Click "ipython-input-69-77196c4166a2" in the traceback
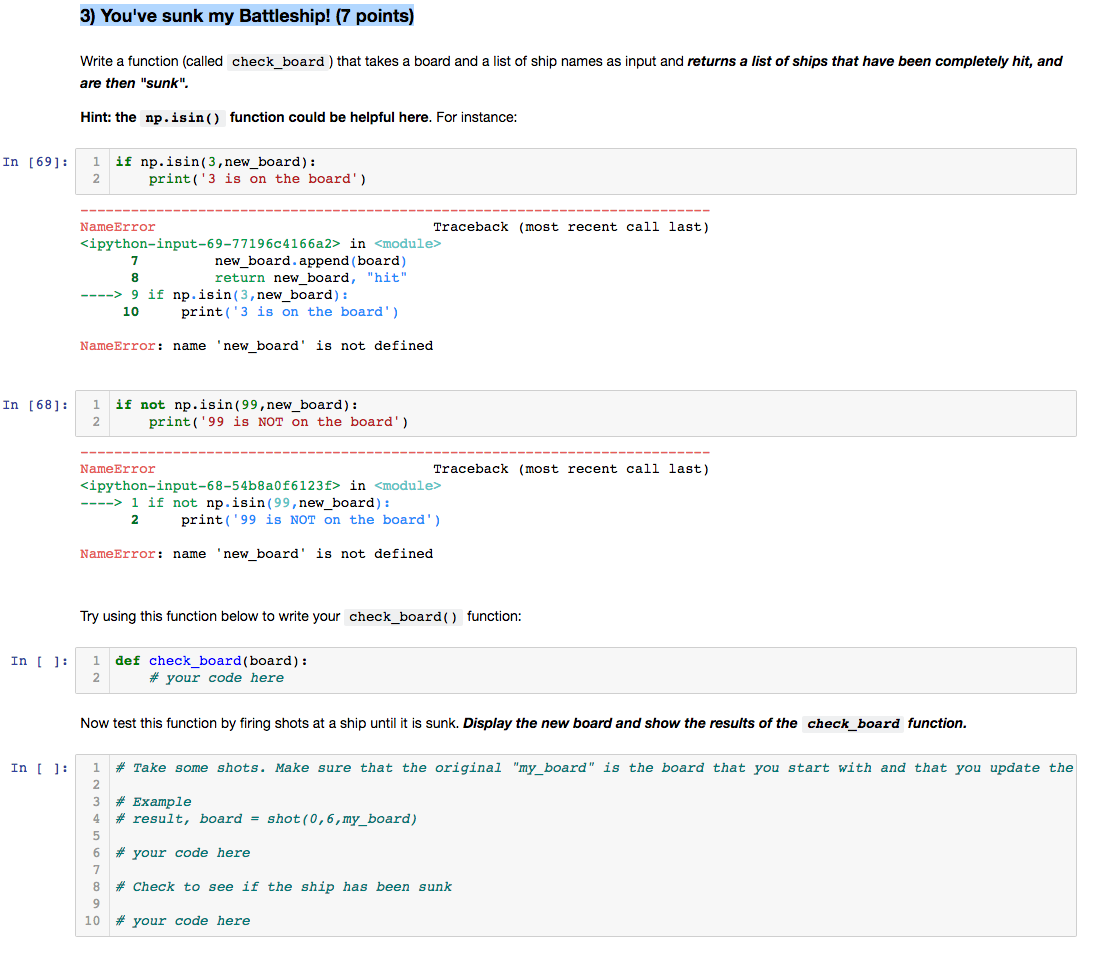 [x=210, y=244]
